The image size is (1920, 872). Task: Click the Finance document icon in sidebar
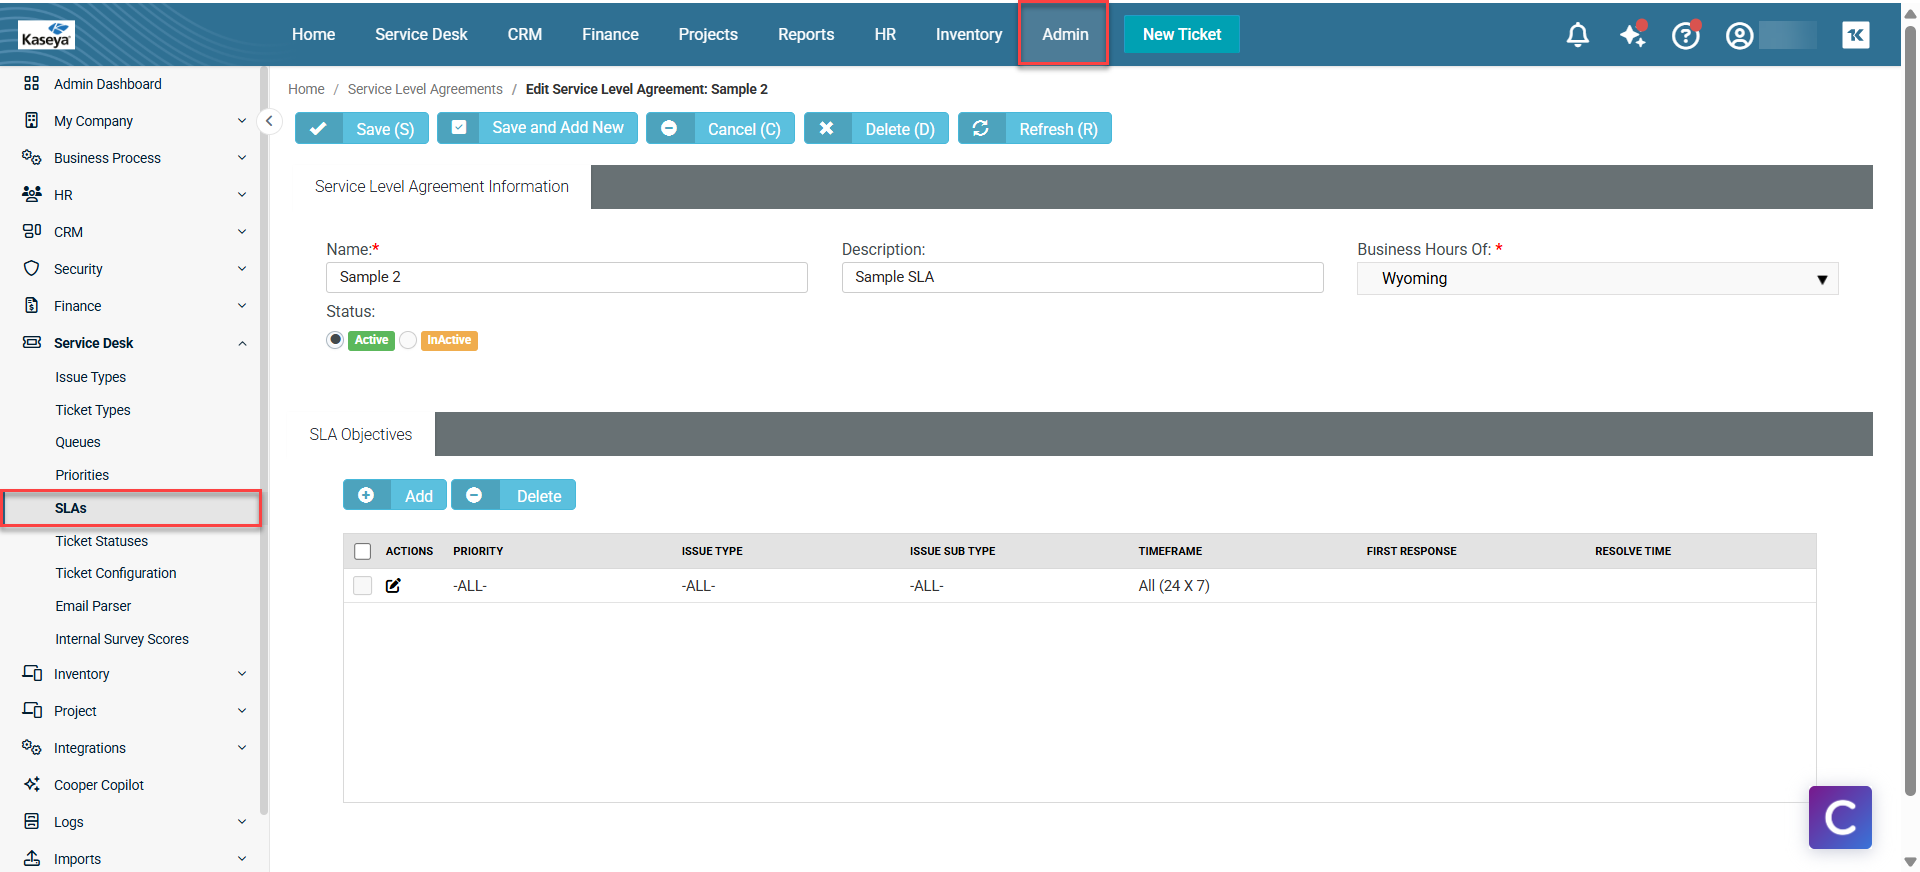click(31, 305)
